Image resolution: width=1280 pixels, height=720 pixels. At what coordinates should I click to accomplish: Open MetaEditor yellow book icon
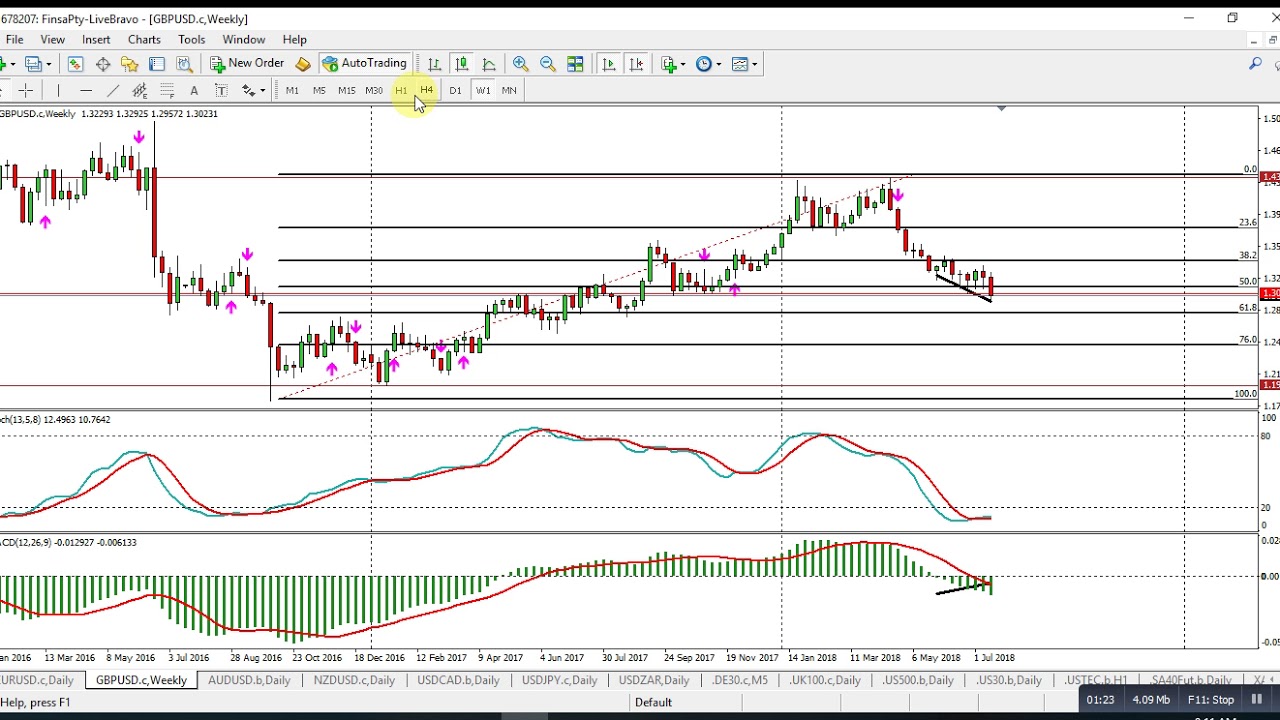(x=303, y=64)
